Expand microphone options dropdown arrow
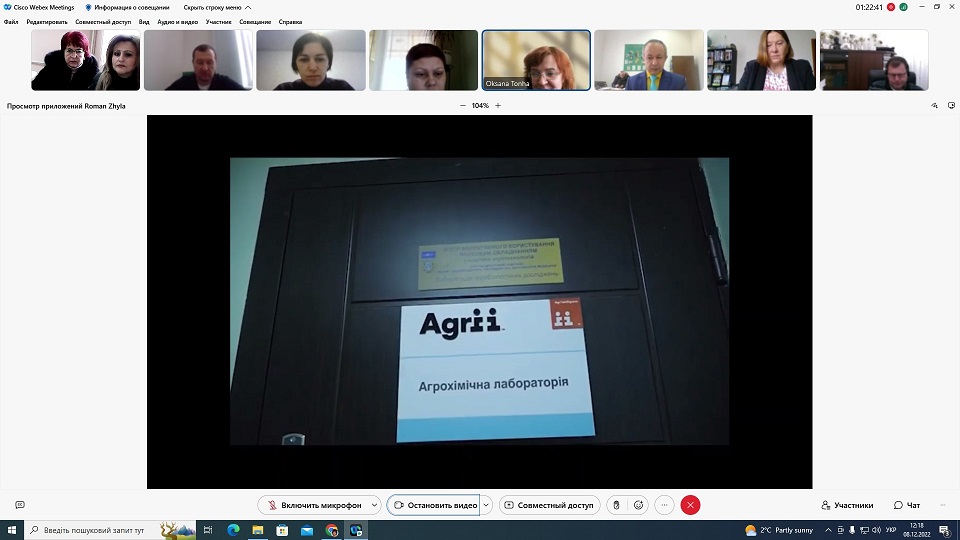 click(374, 505)
